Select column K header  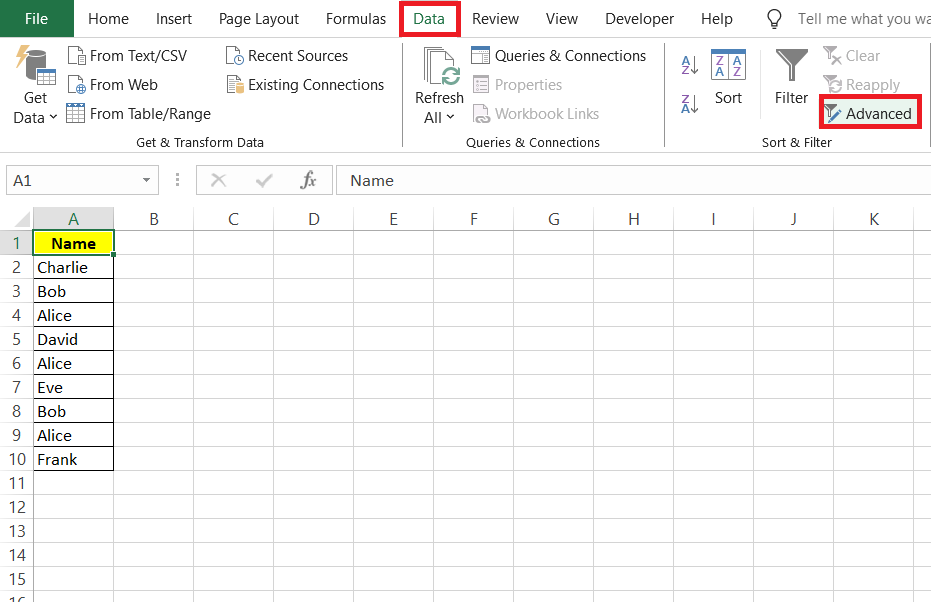[873, 219]
